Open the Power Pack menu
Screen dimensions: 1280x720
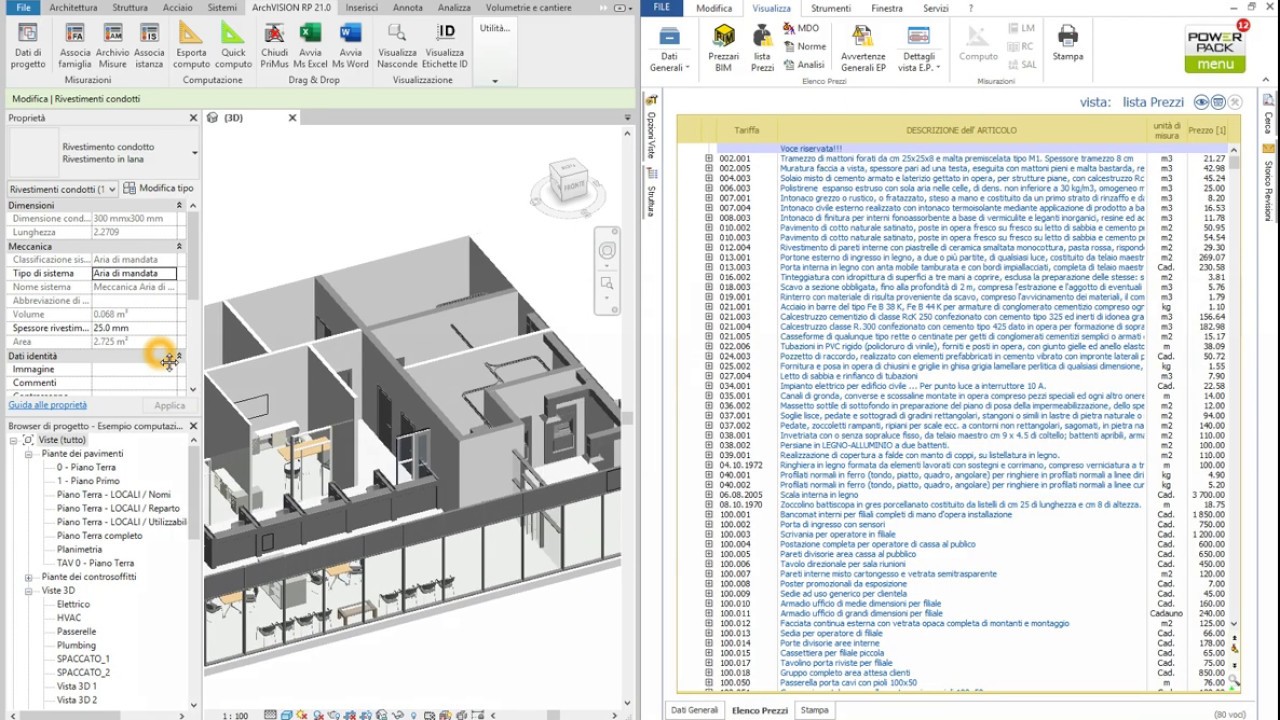[1215, 48]
